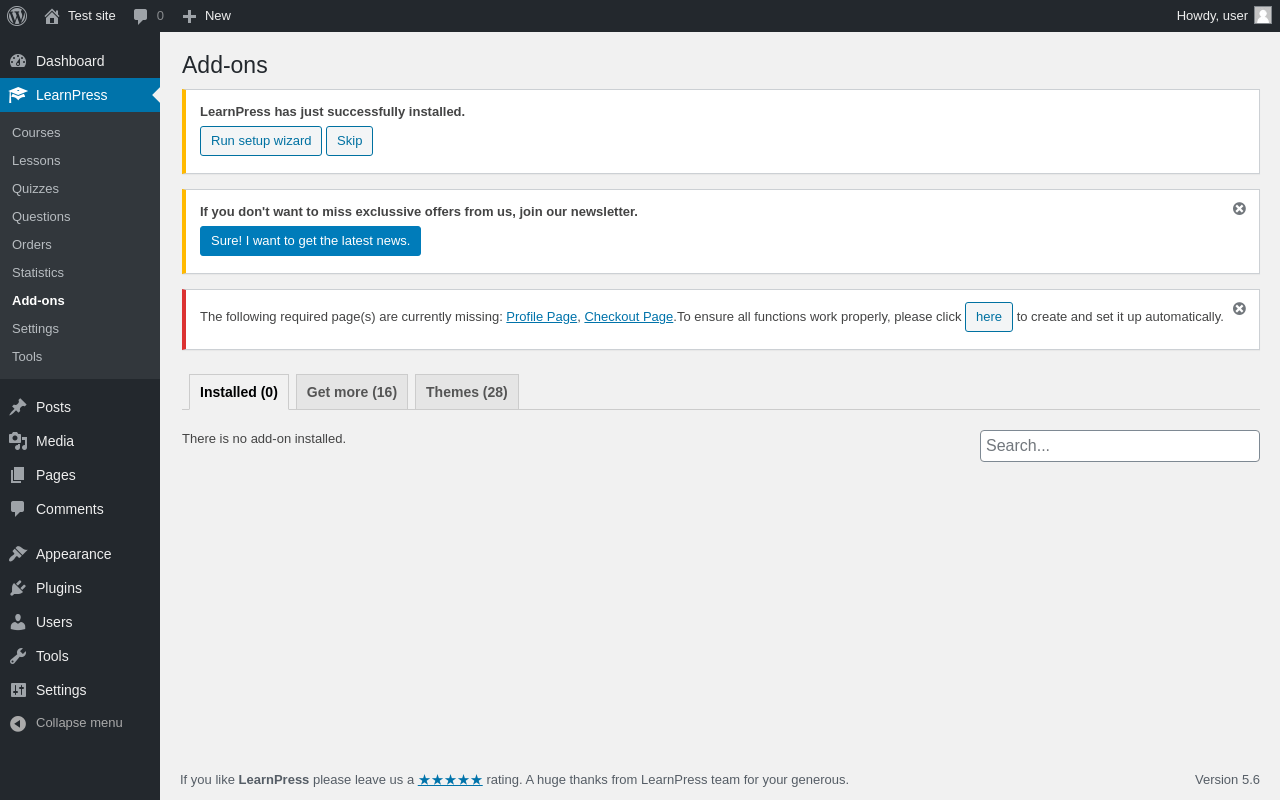Open the Posts menu label
The height and width of the screenshot is (800, 1280).
(53, 407)
